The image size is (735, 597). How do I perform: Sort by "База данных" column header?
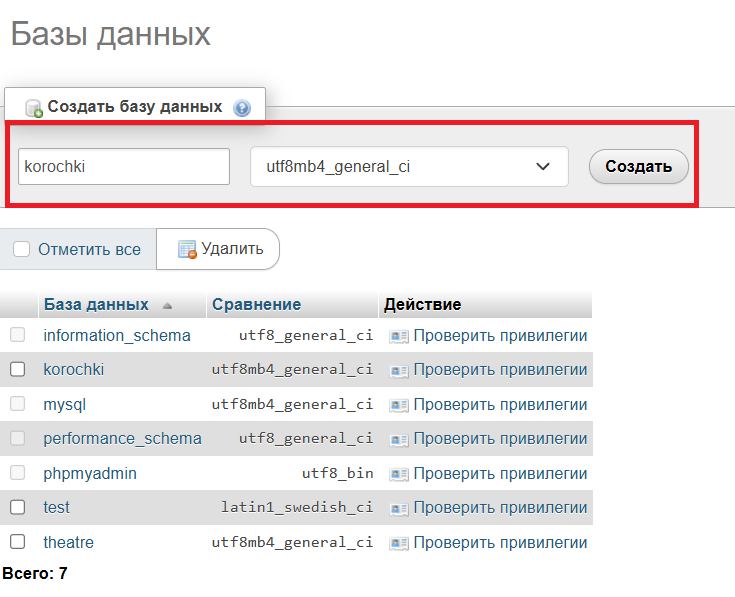pyautogui.click(x=96, y=305)
